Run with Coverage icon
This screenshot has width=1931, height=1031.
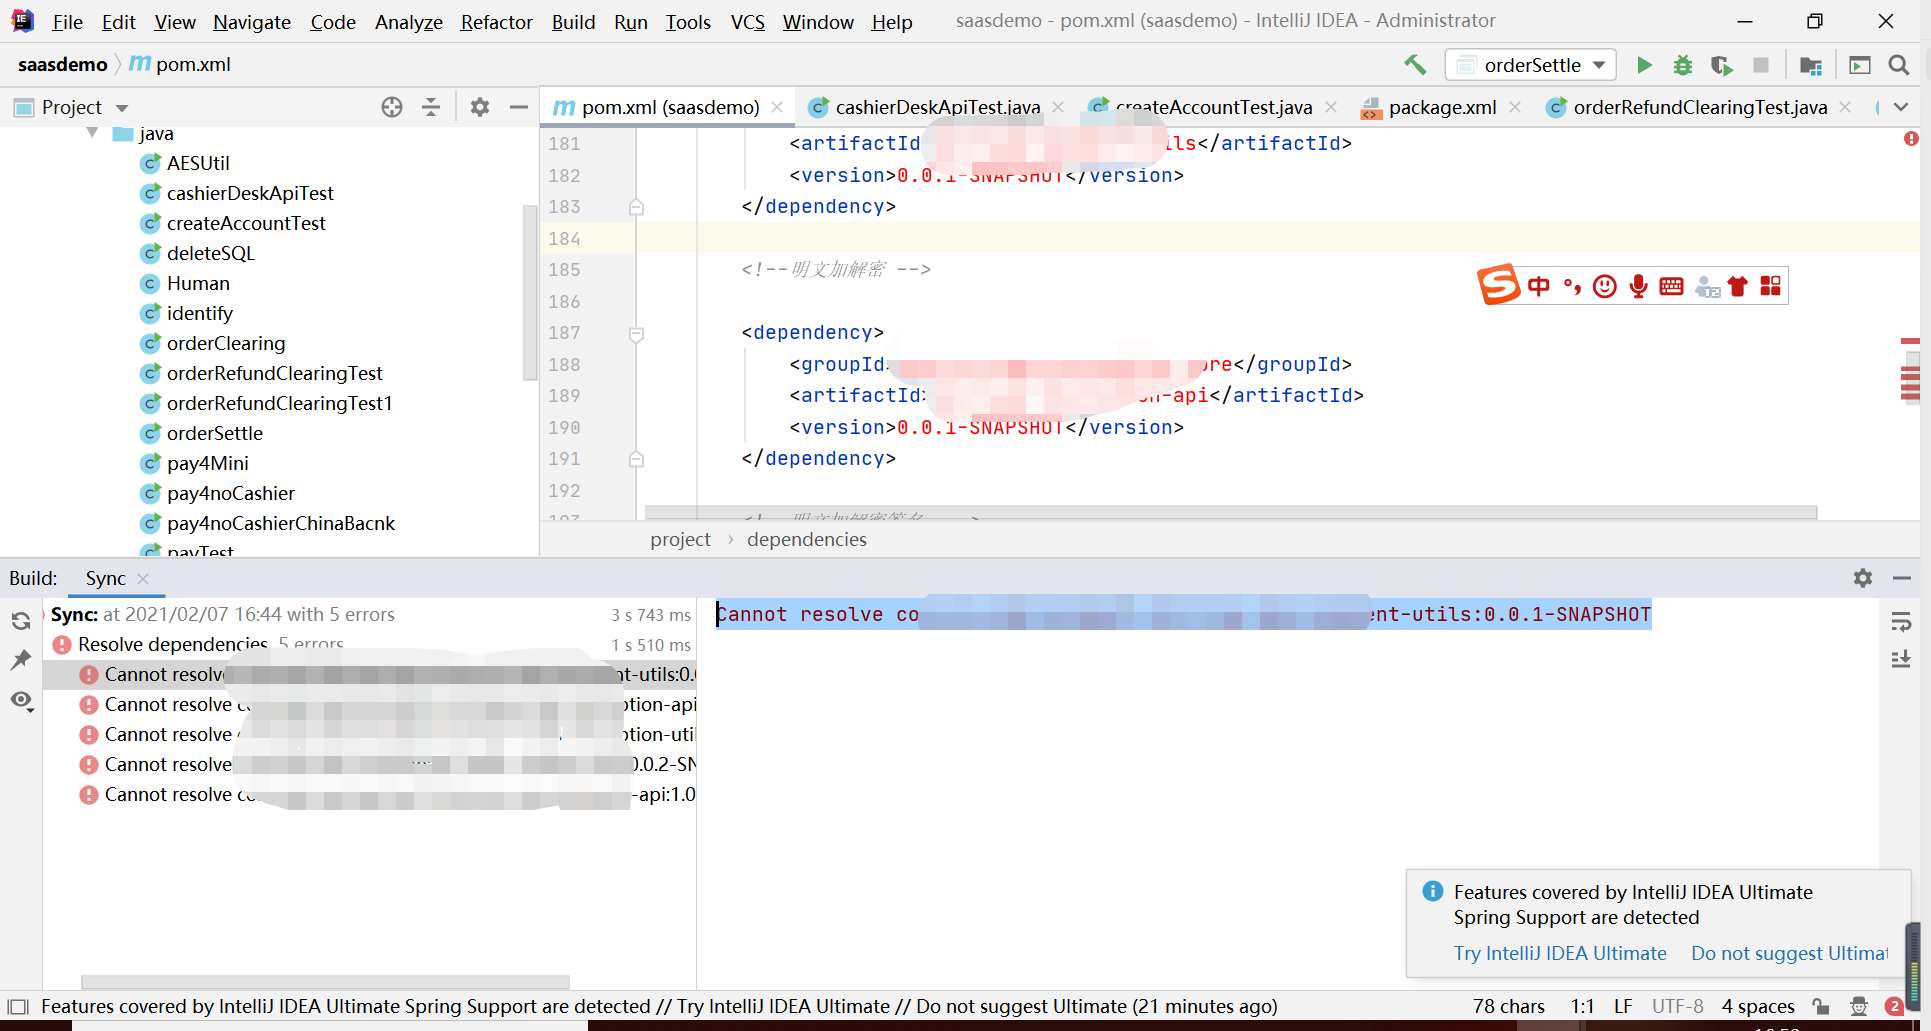(1722, 64)
